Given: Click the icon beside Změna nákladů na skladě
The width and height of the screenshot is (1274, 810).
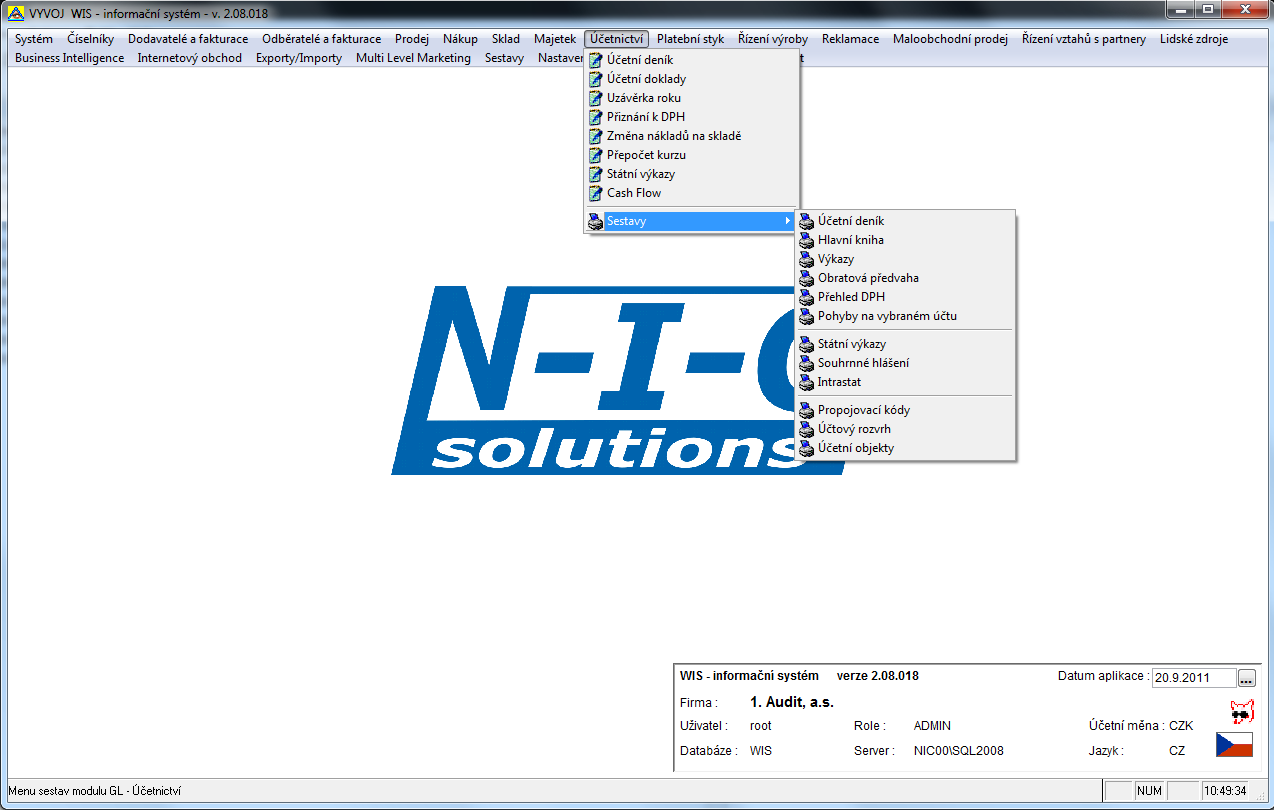Looking at the screenshot, I should point(596,136).
